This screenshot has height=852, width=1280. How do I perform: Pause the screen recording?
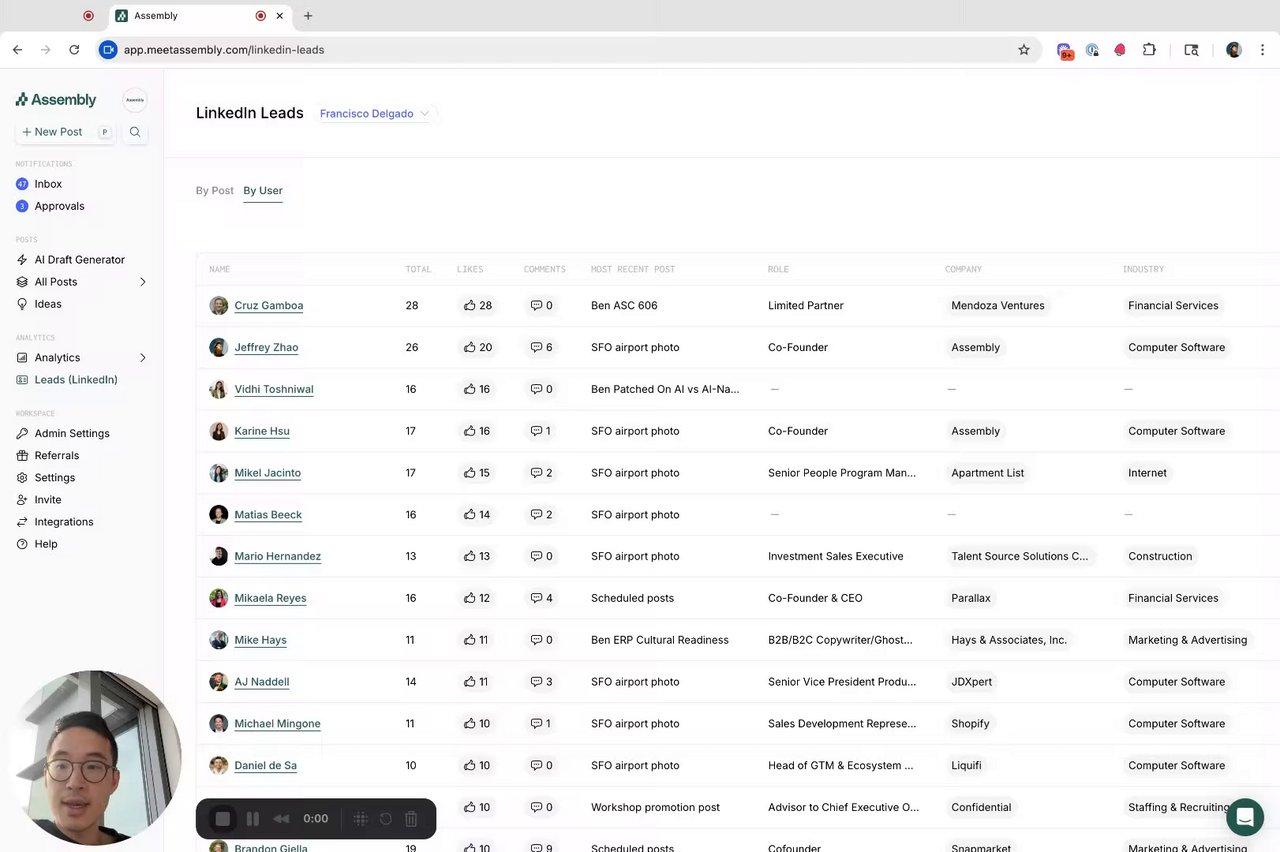click(253, 819)
